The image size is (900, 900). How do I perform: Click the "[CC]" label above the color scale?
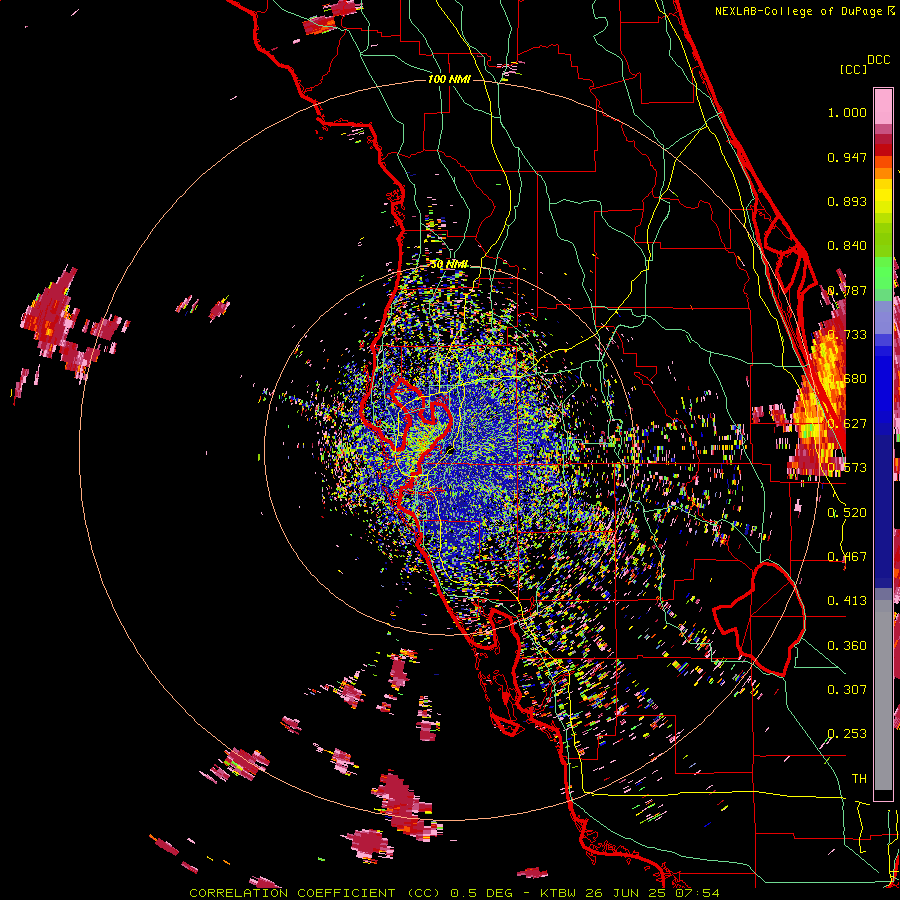tap(853, 69)
